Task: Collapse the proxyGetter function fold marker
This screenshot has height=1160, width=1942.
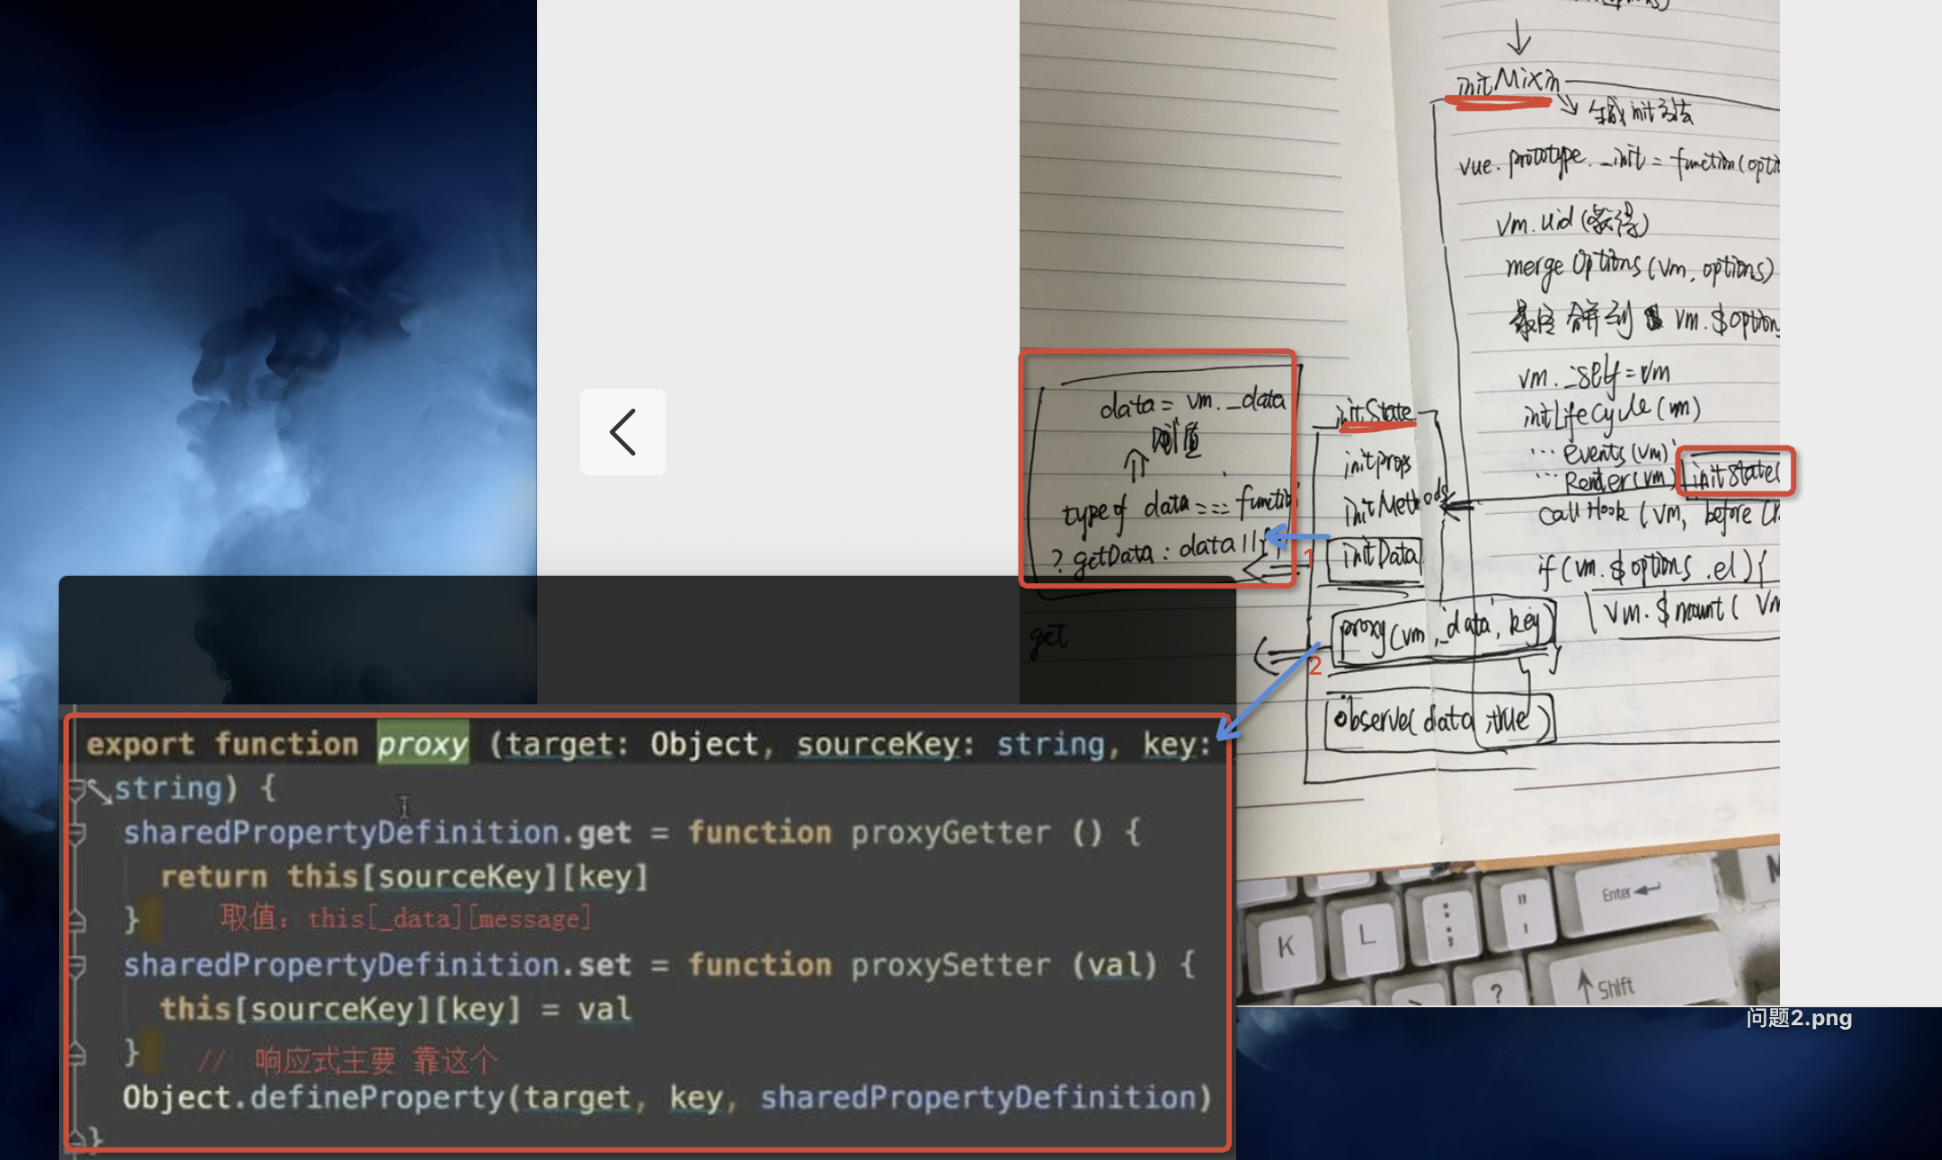Action: (77, 832)
